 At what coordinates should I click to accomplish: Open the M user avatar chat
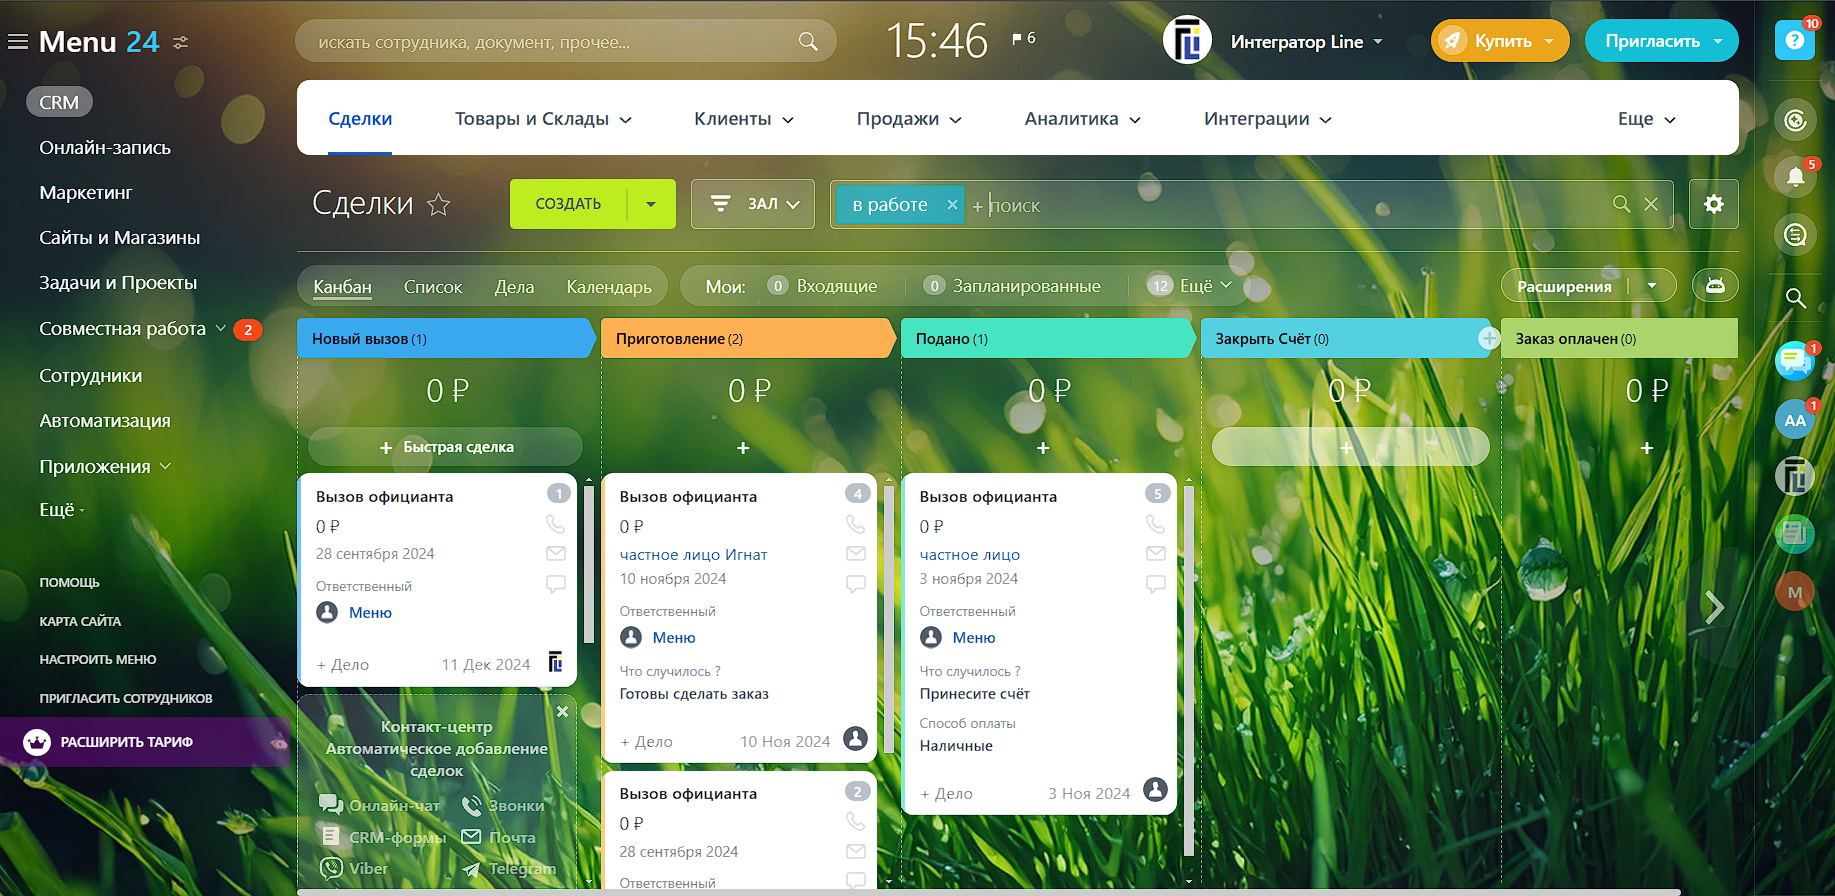click(x=1795, y=592)
